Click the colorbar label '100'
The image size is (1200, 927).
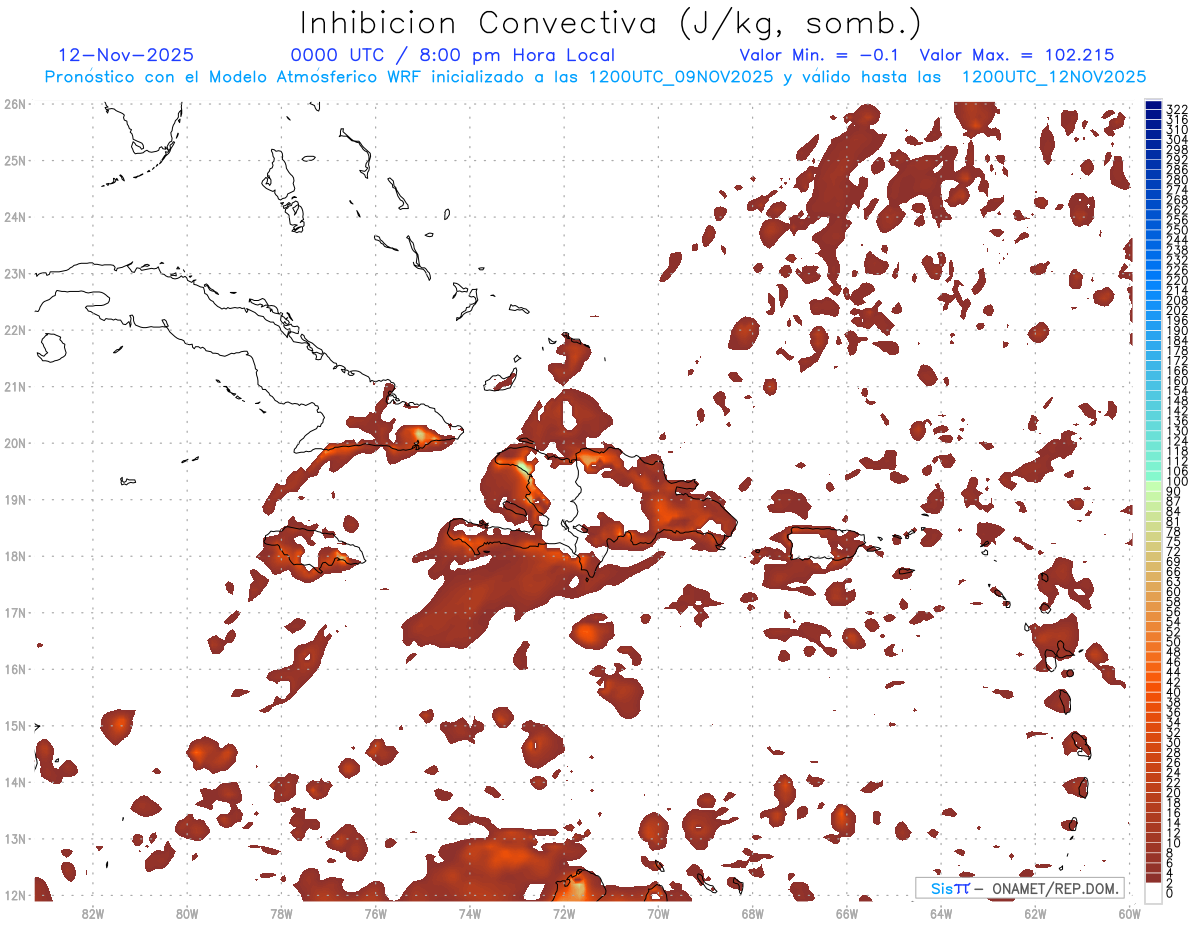coord(1177,482)
